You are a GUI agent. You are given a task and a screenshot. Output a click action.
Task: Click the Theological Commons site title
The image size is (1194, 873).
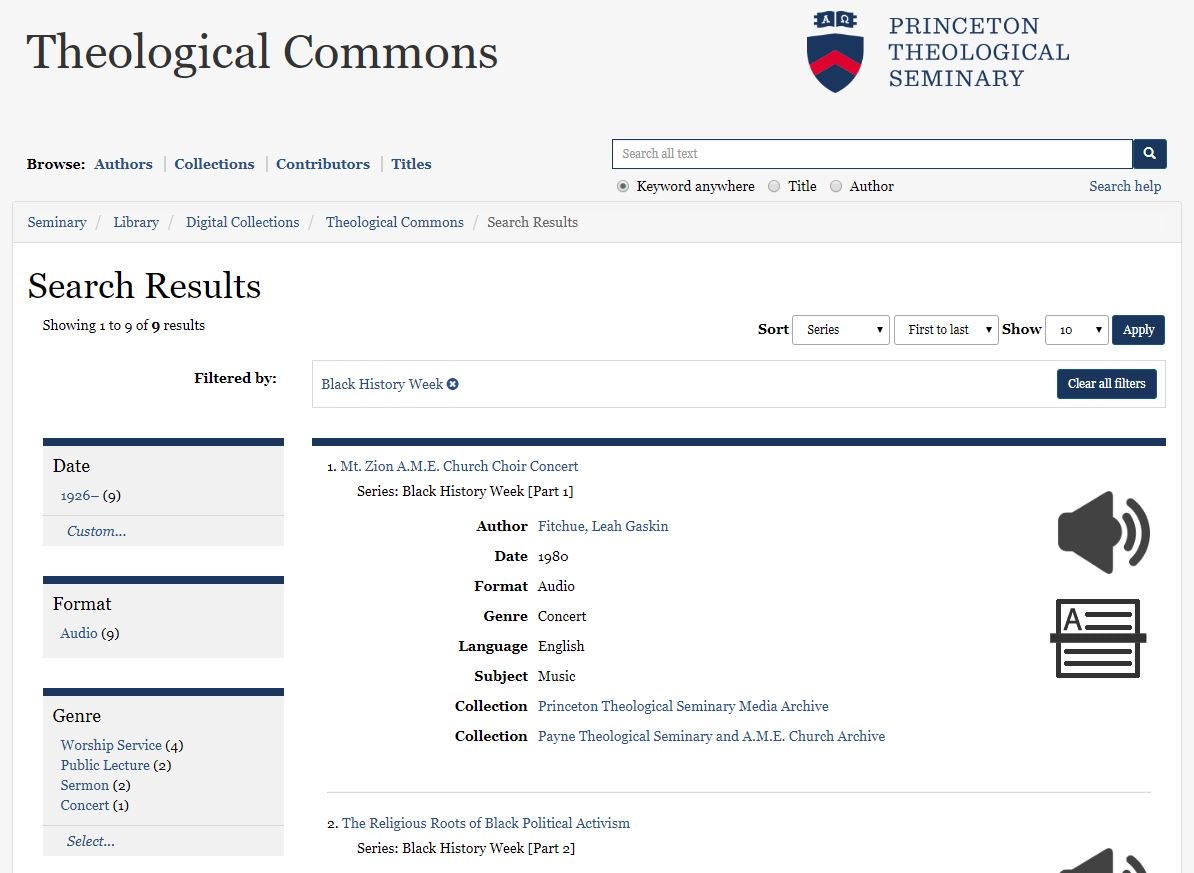(262, 52)
